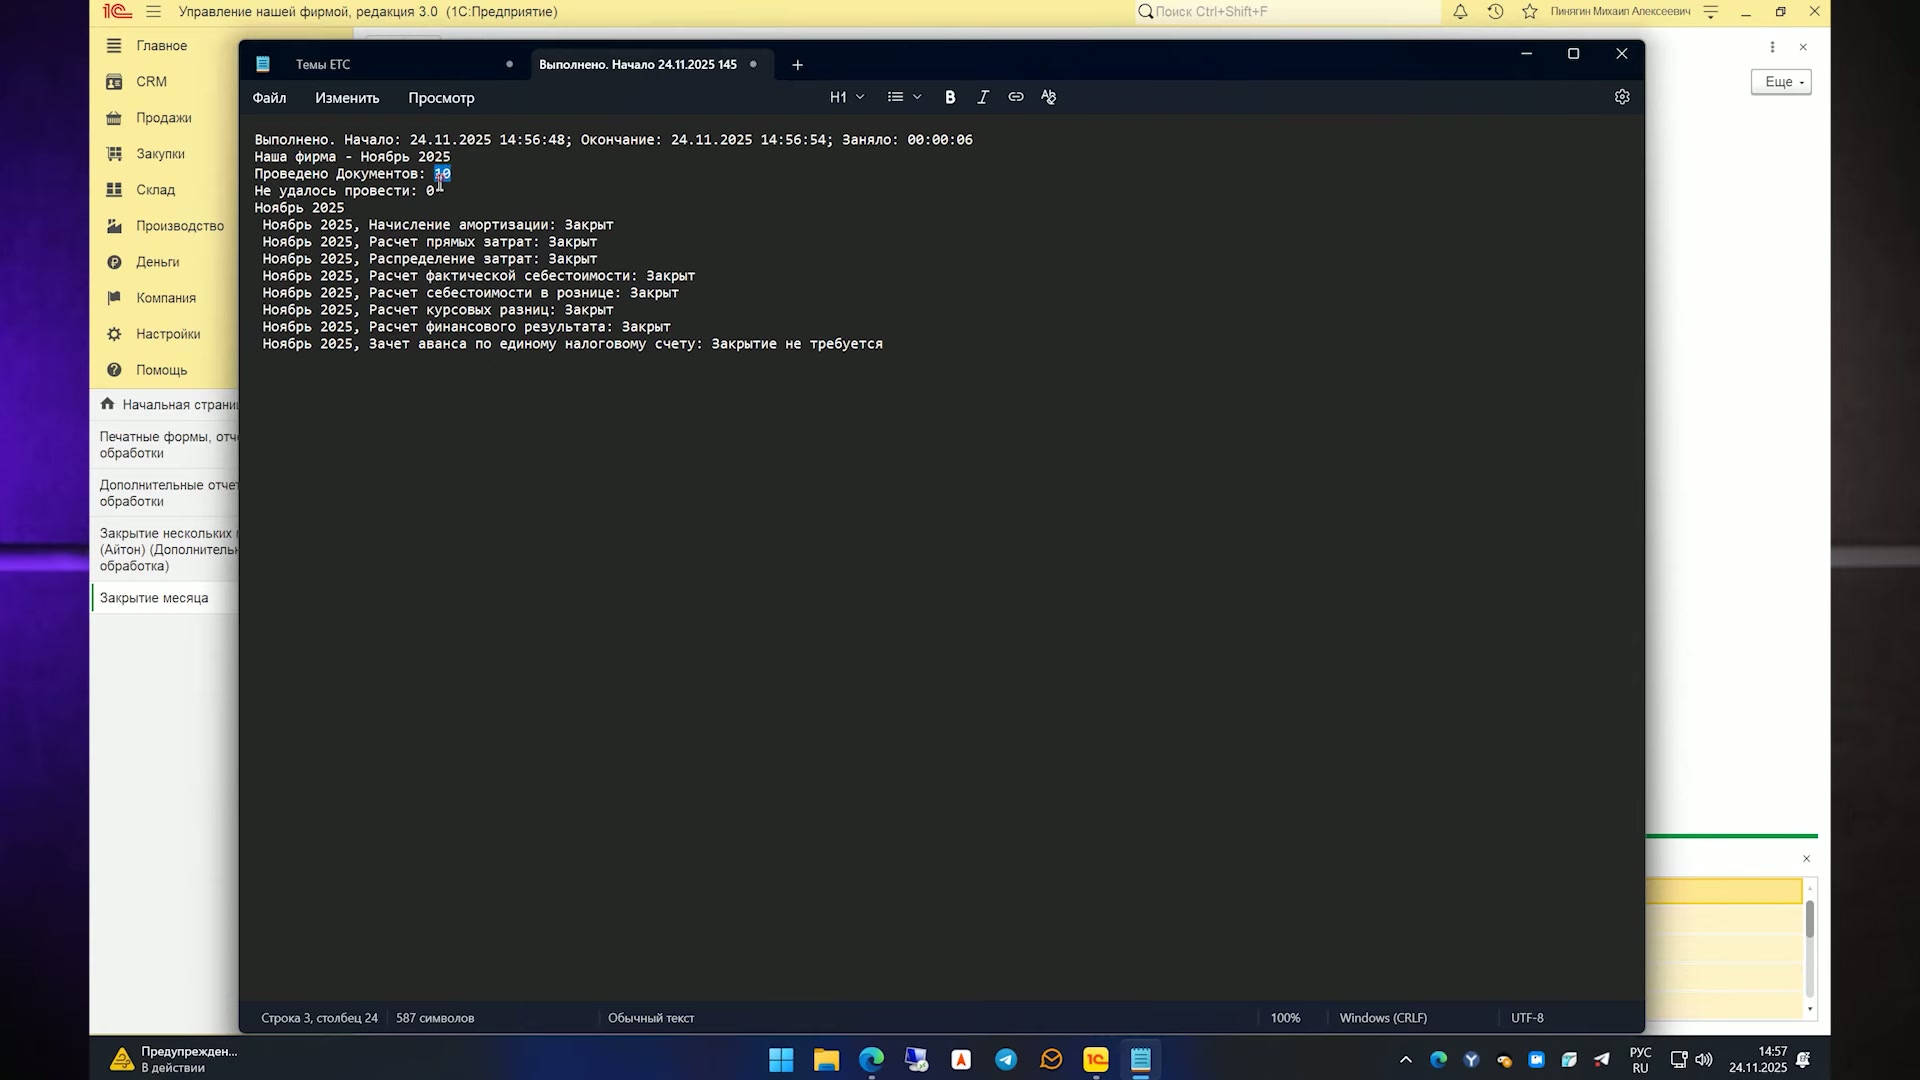Click the 1C form vertical scrollbar thumb
This screenshot has width=1920, height=1080.
coord(1809,920)
